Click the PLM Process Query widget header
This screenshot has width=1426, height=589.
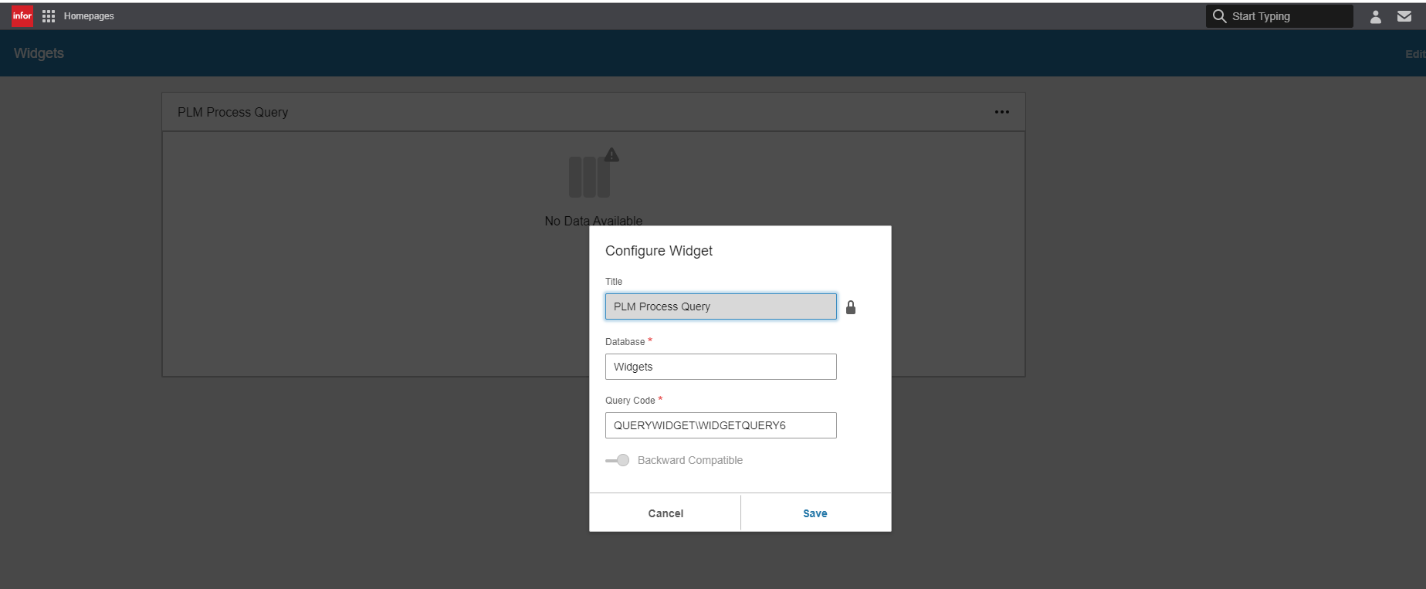(233, 112)
